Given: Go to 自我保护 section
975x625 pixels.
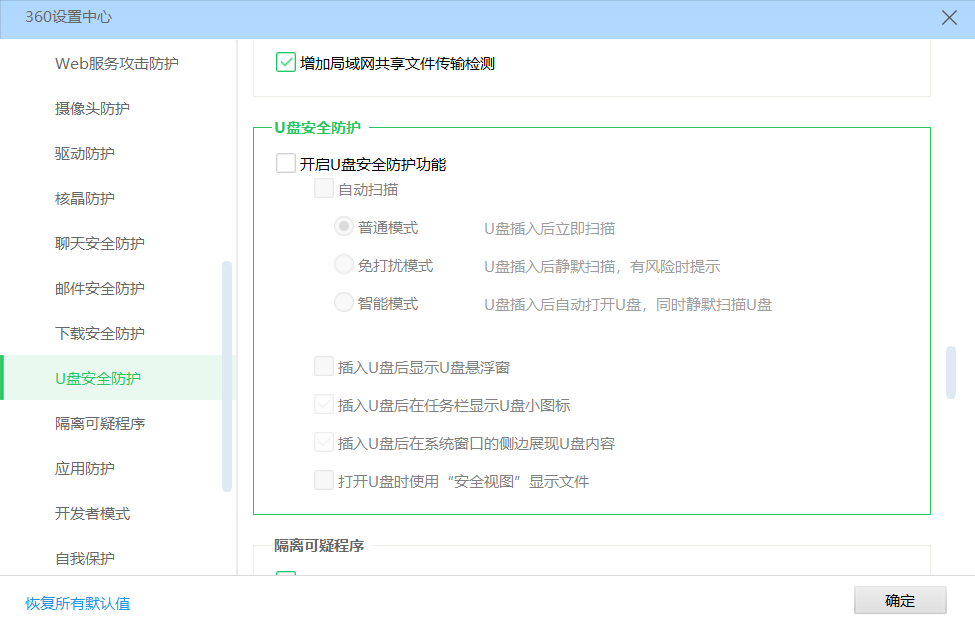Looking at the screenshot, I should 85,559.
